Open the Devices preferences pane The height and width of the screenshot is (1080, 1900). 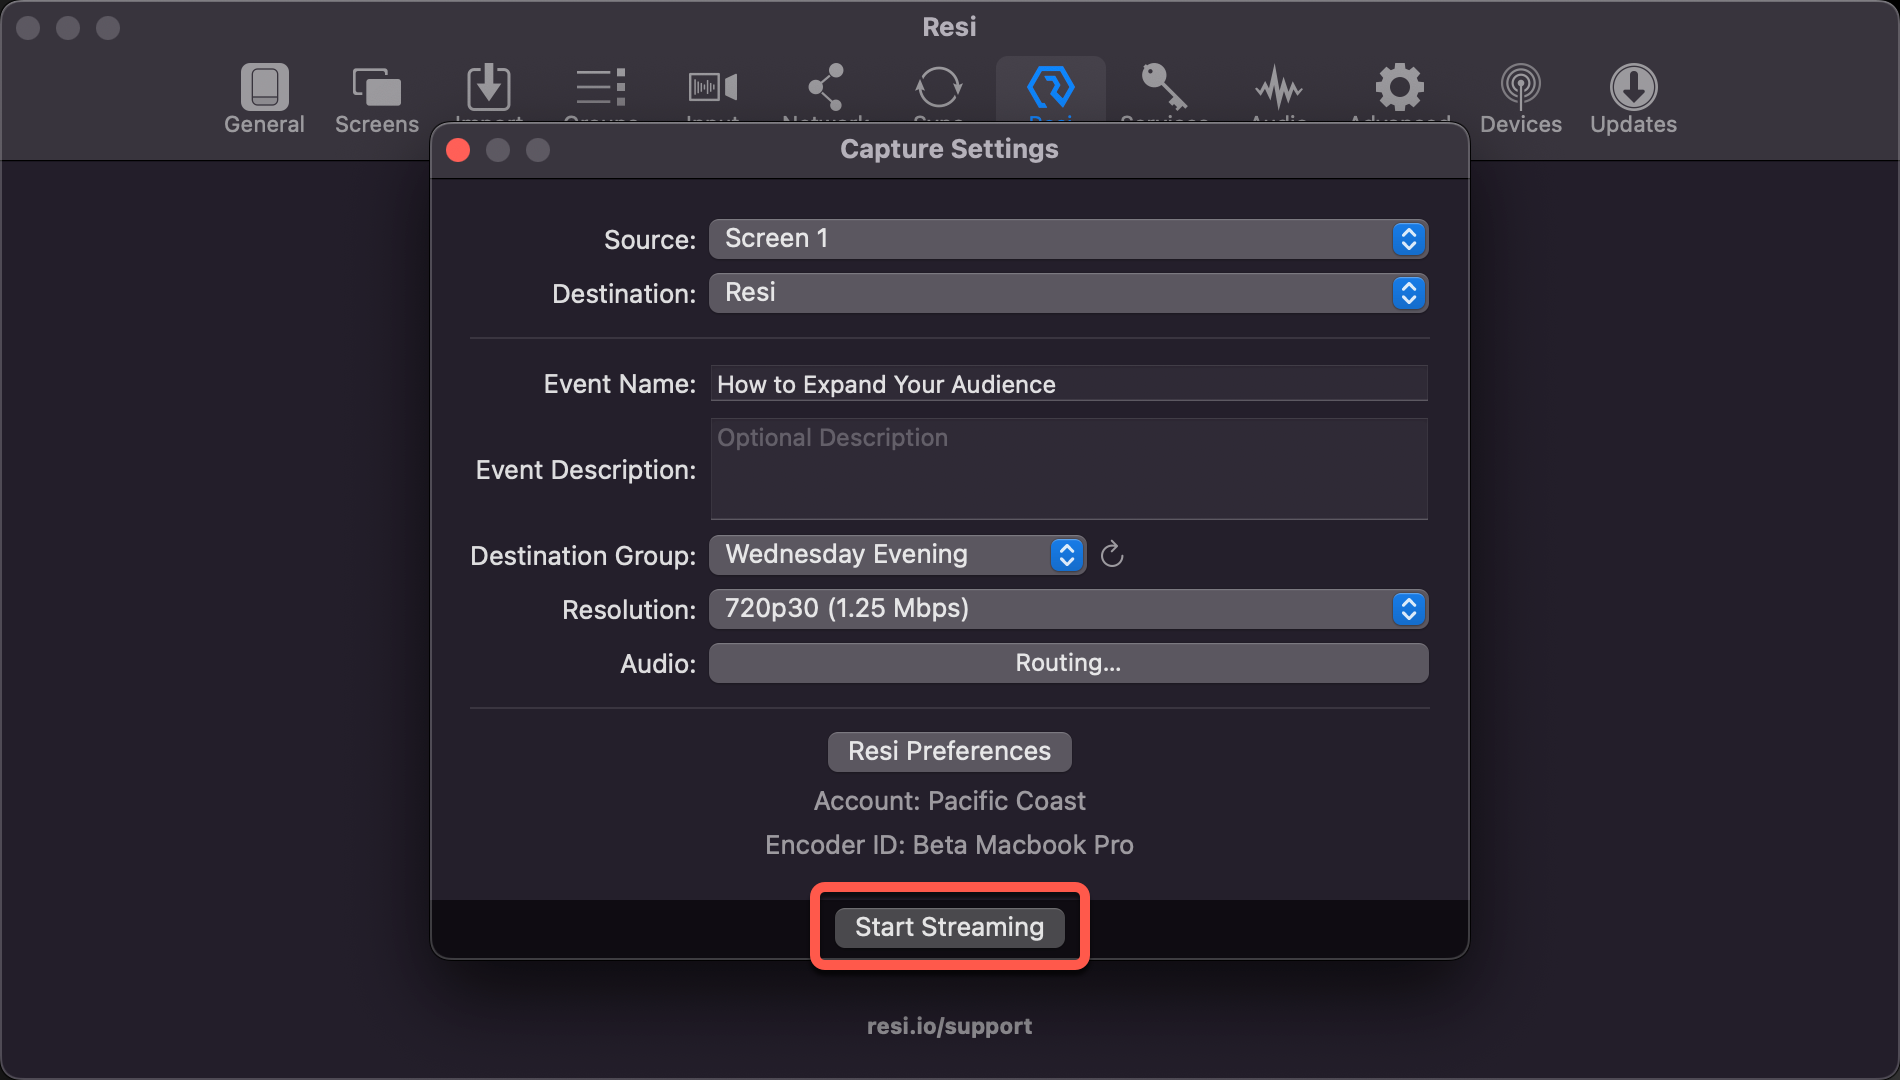point(1520,95)
